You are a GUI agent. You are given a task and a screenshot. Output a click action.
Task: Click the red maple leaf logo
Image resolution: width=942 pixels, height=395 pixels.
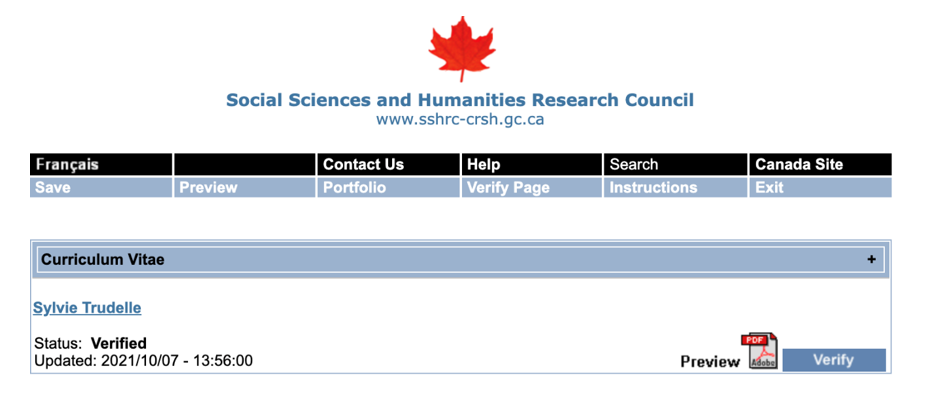[462, 49]
